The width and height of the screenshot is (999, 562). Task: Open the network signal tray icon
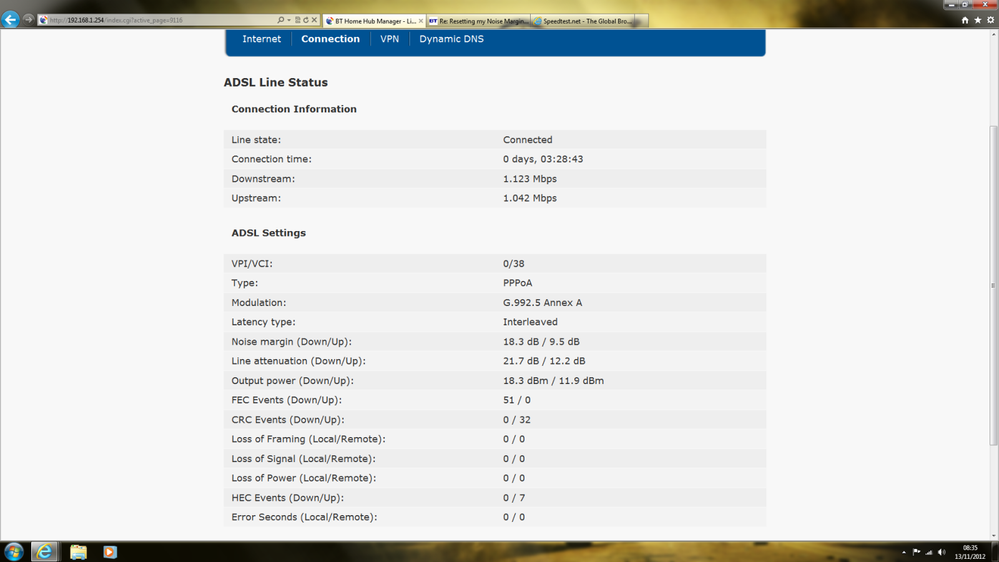click(x=929, y=552)
